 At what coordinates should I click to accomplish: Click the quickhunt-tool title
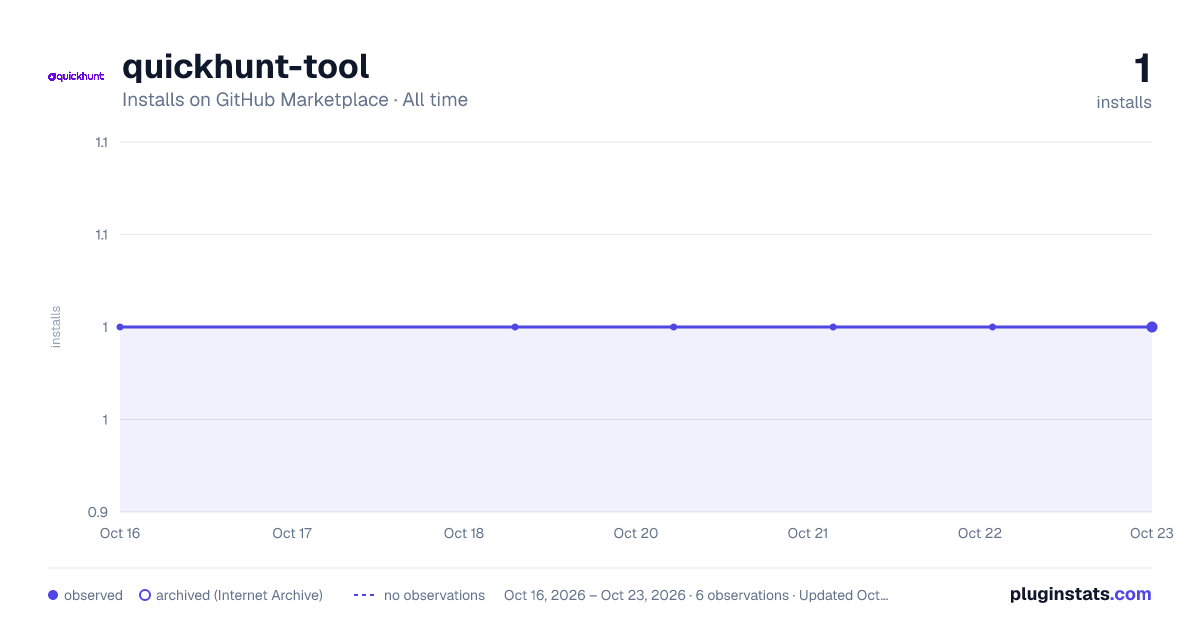pos(246,66)
